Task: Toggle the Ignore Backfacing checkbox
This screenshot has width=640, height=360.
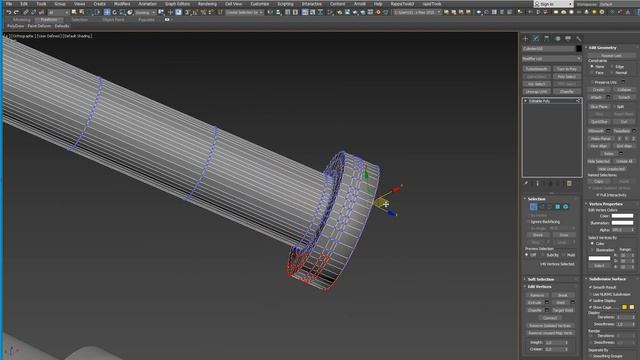Action: pos(528,222)
